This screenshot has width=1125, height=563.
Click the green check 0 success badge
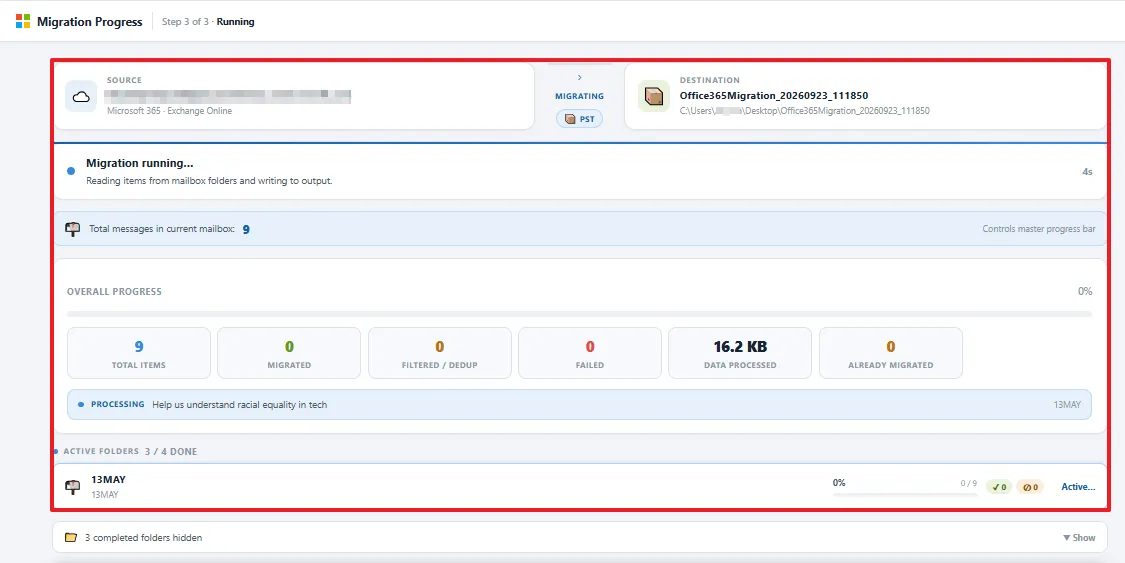[x=999, y=487]
